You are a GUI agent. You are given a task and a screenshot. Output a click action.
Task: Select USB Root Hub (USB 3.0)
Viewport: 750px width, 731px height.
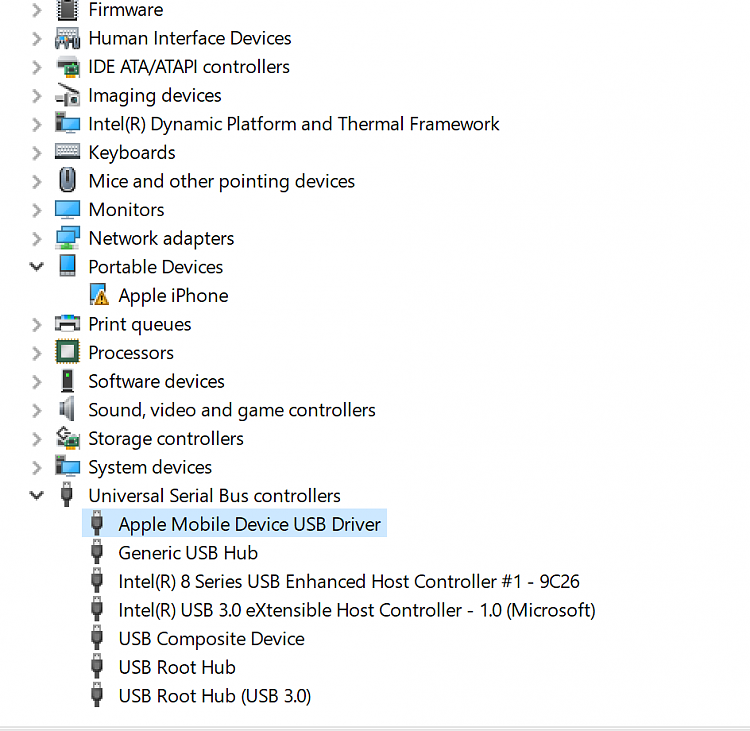click(214, 696)
